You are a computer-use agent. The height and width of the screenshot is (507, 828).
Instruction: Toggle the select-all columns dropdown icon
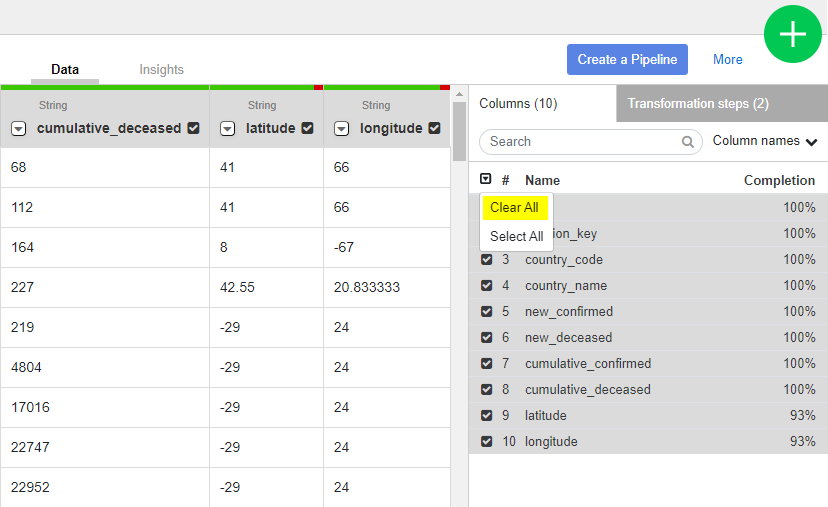point(486,180)
